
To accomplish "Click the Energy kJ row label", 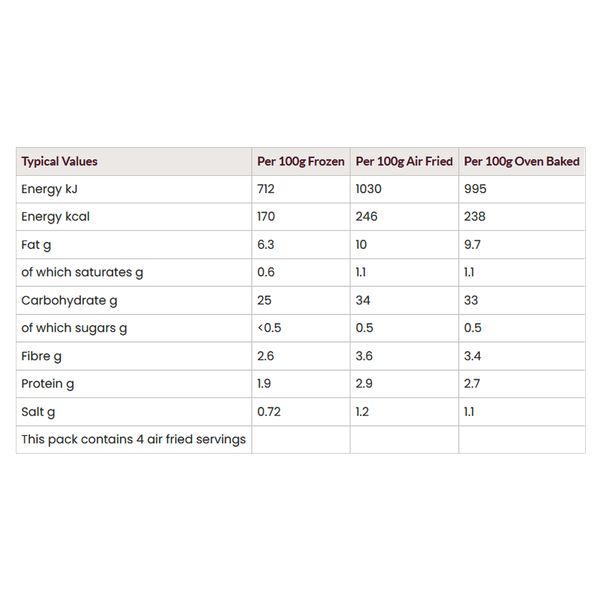I will (x=50, y=189).
